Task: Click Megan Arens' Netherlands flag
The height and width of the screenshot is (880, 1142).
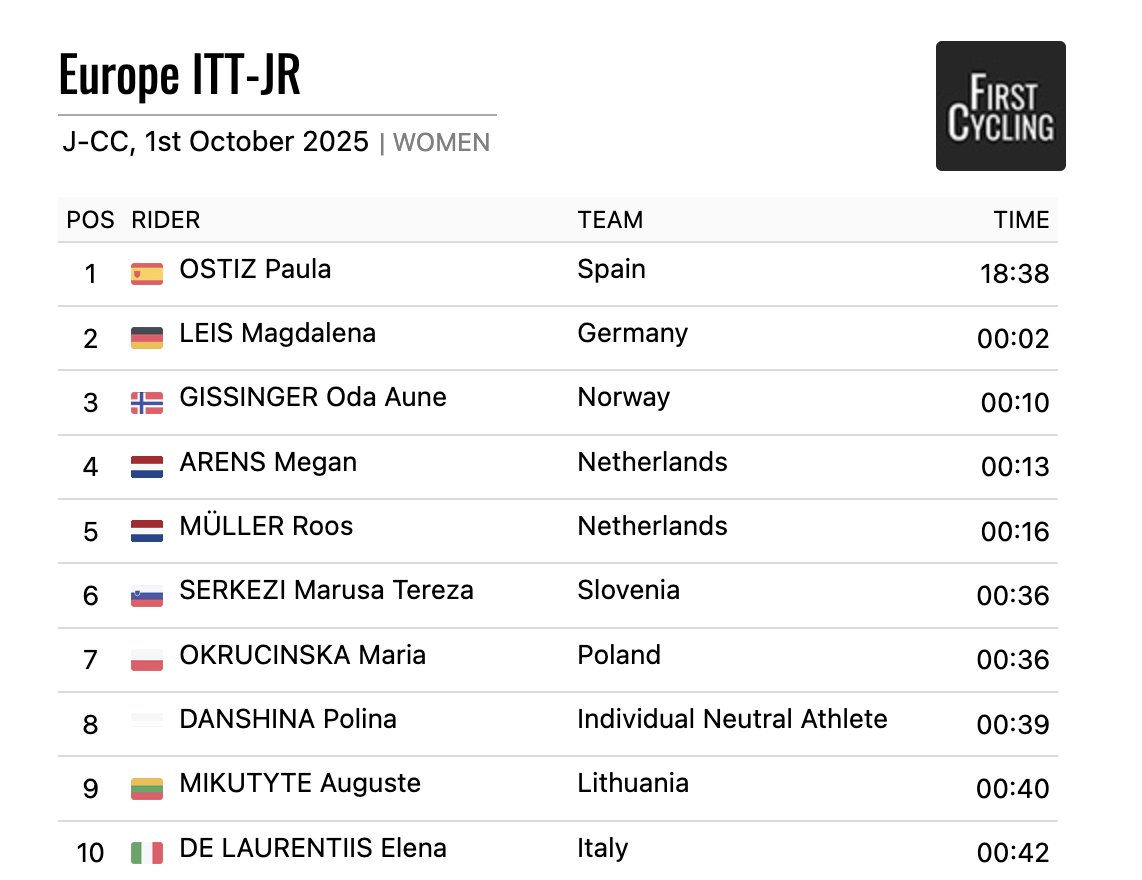Action: (x=147, y=467)
